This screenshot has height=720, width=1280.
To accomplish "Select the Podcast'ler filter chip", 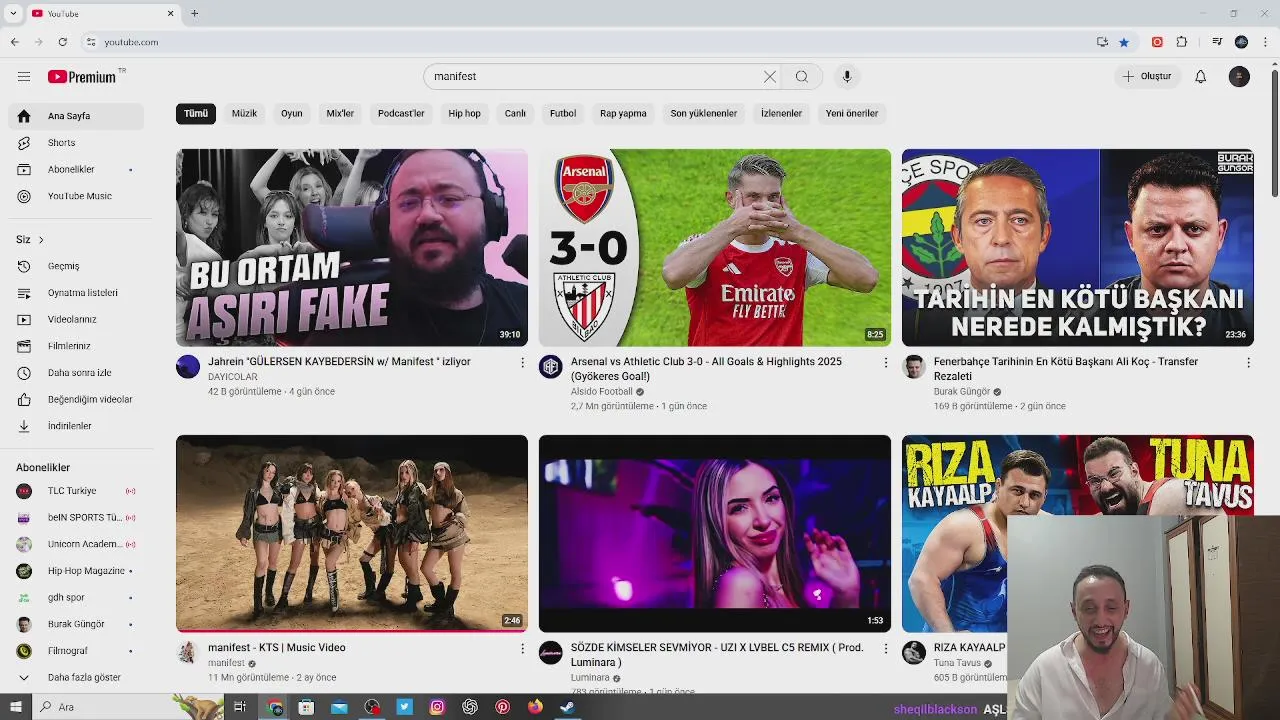I will (x=401, y=113).
